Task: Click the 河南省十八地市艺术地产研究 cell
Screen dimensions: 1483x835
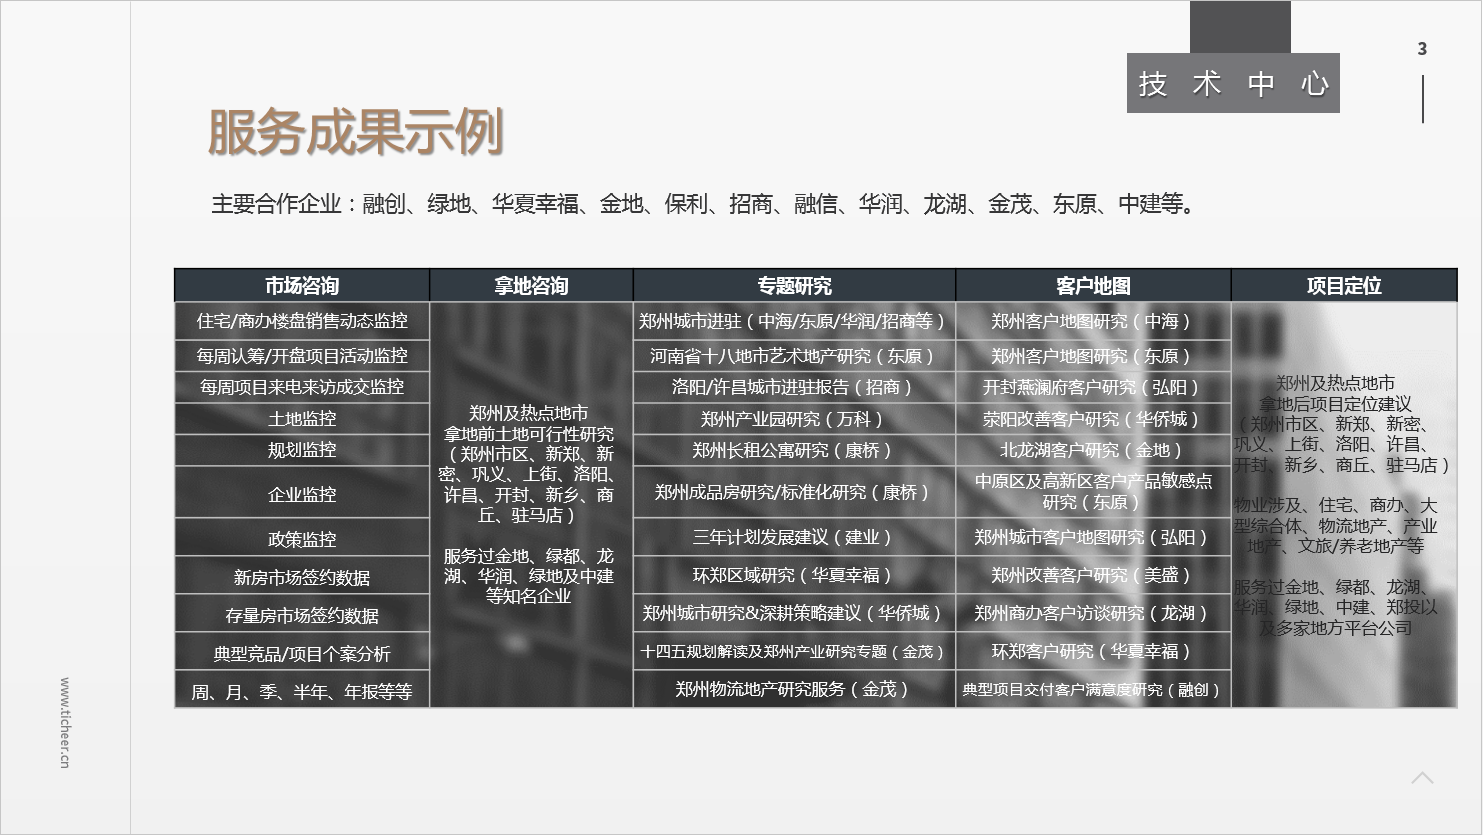Action: (x=794, y=356)
